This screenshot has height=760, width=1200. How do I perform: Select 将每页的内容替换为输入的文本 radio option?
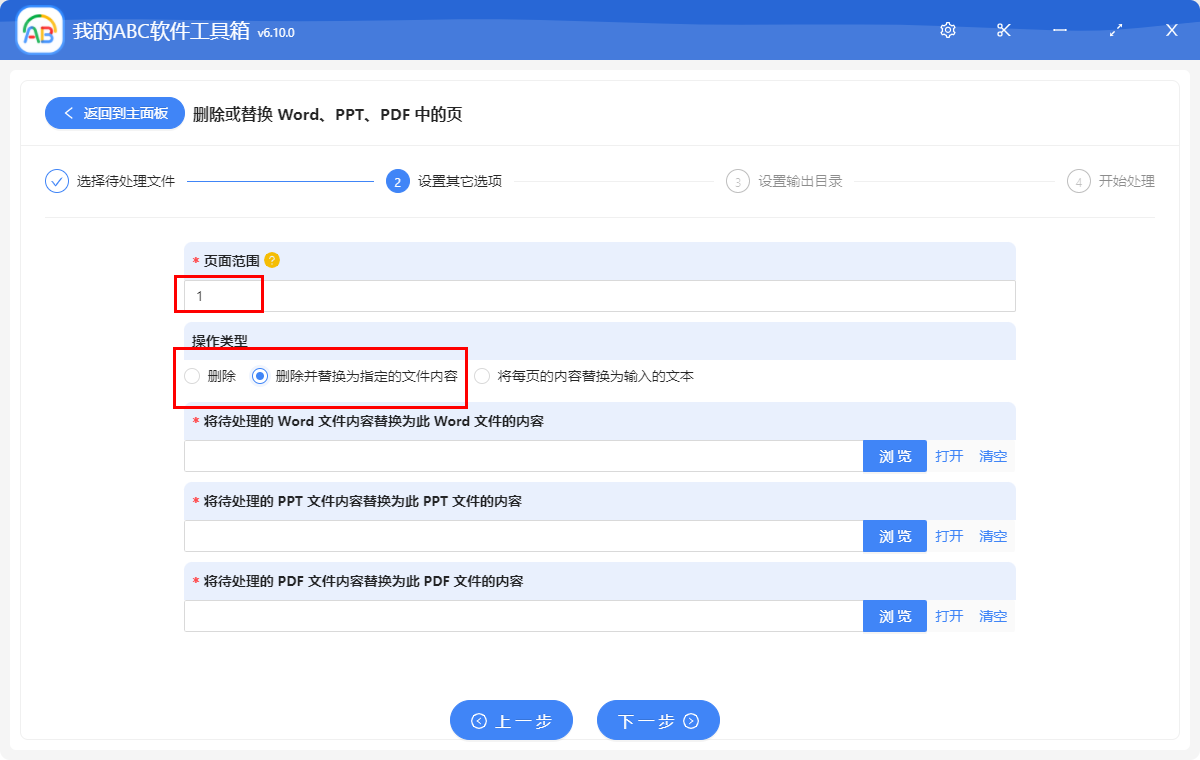tap(483, 376)
